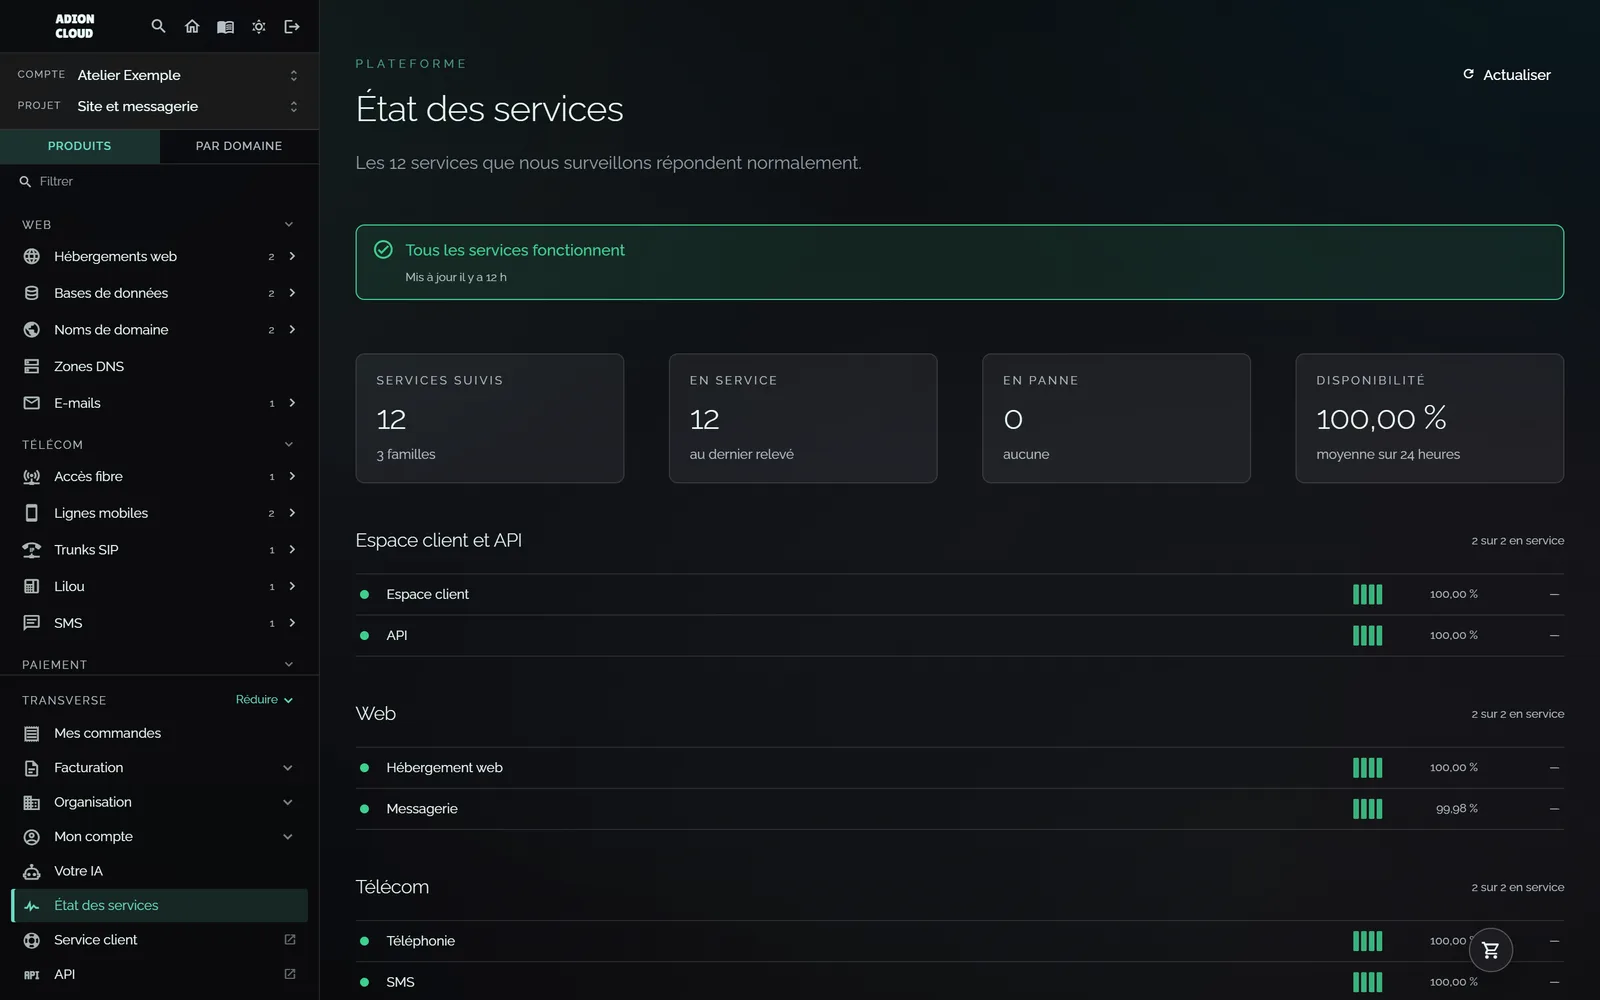Viewport: 1600px width, 1000px height.
Task: Click the Téléphonie service row
Action: click(x=959, y=941)
